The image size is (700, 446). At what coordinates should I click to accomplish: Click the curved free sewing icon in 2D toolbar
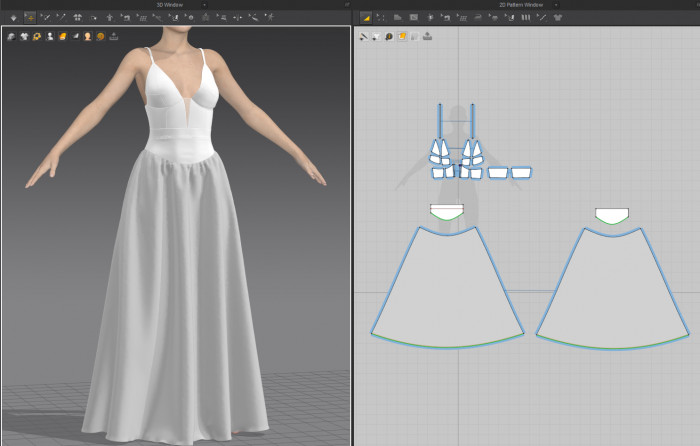(x=478, y=18)
